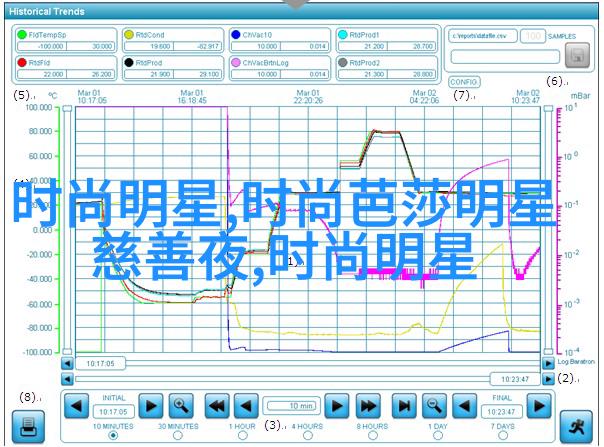Viewport: 604px width, 447px height.
Task: Click RtdCond value 19.600
Action: tap(149, 46)
